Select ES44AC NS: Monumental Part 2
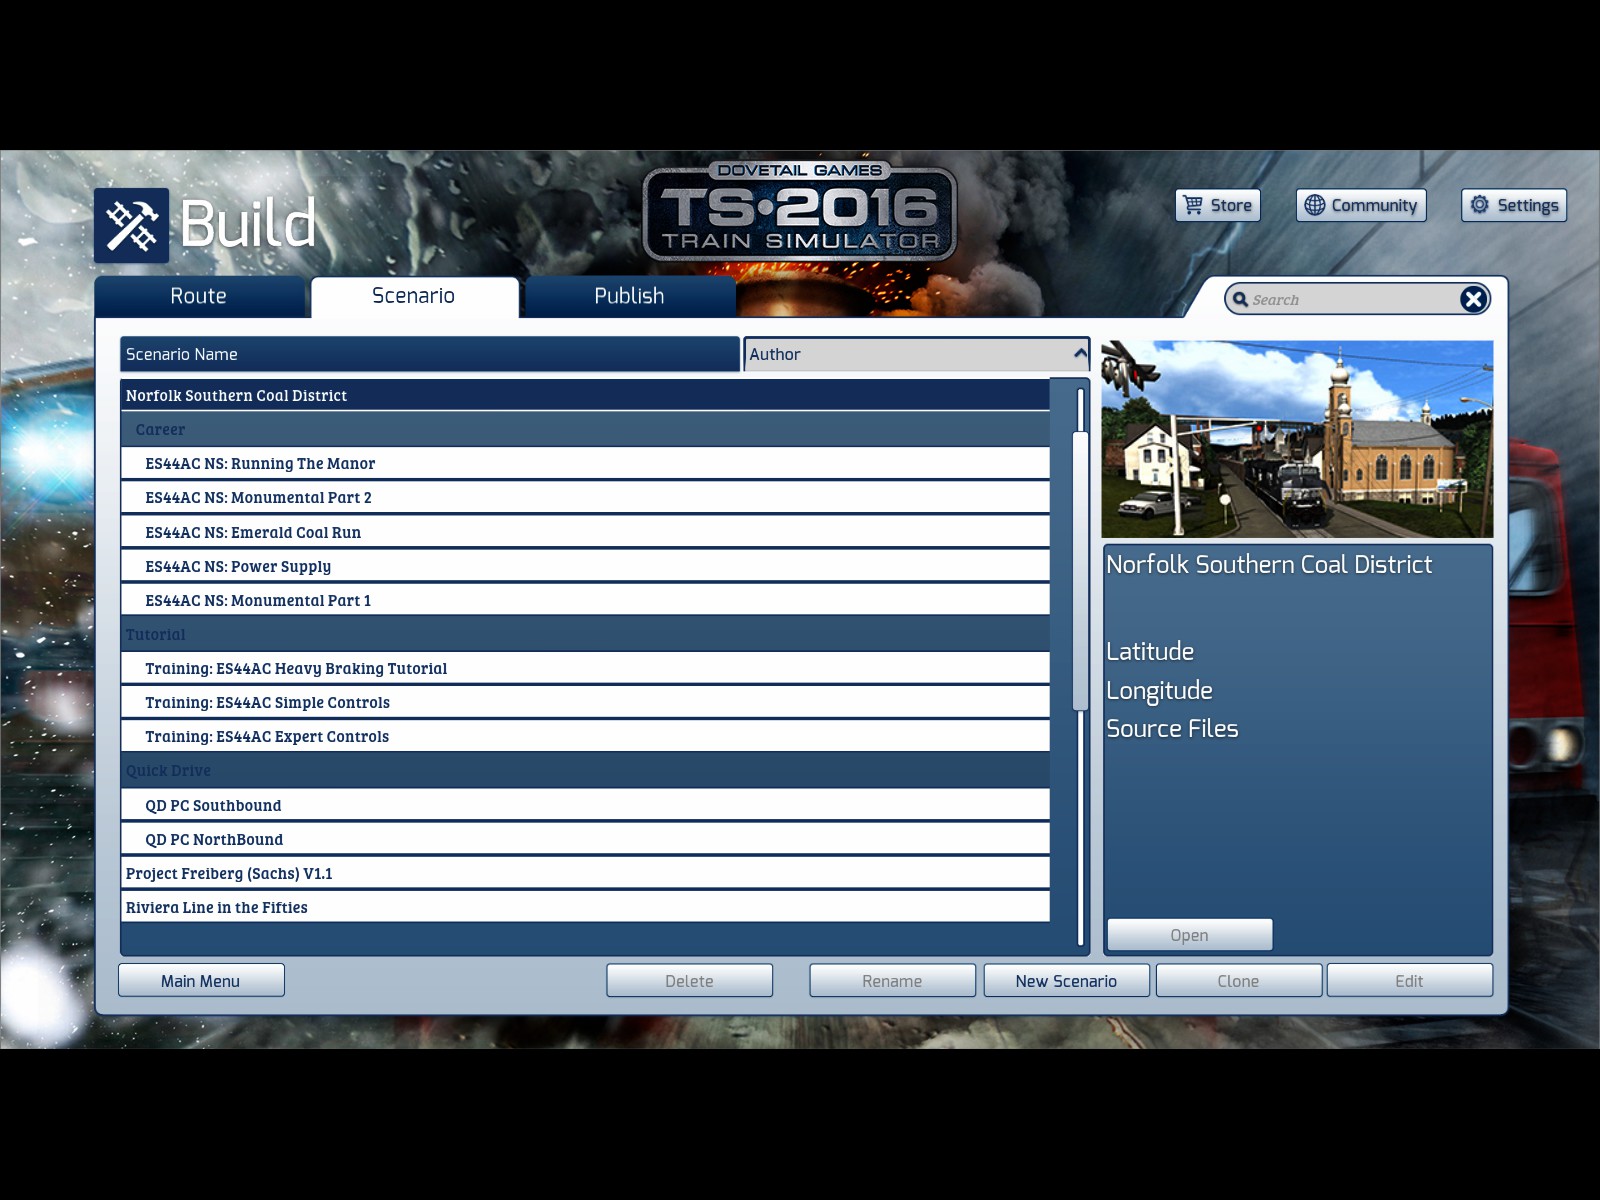Viewport: 1600px width, 1200px height. 585,497
